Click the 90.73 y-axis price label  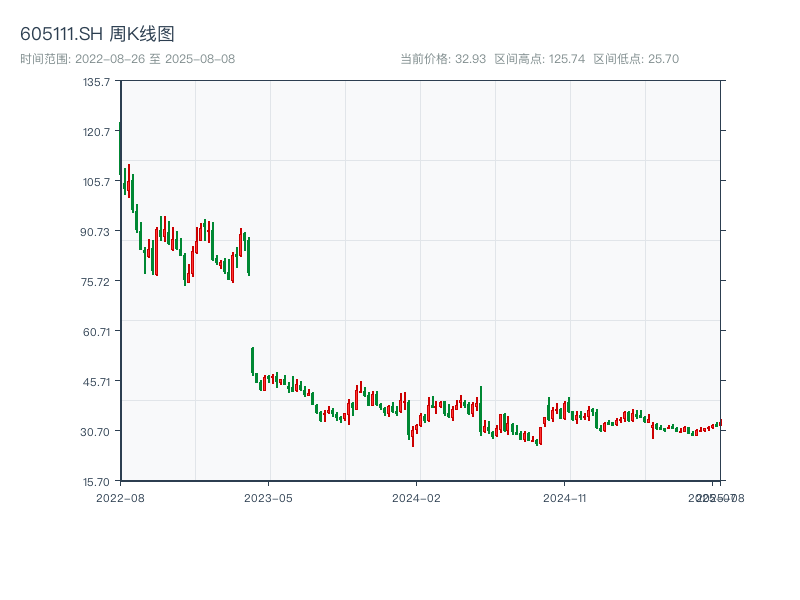96,231
